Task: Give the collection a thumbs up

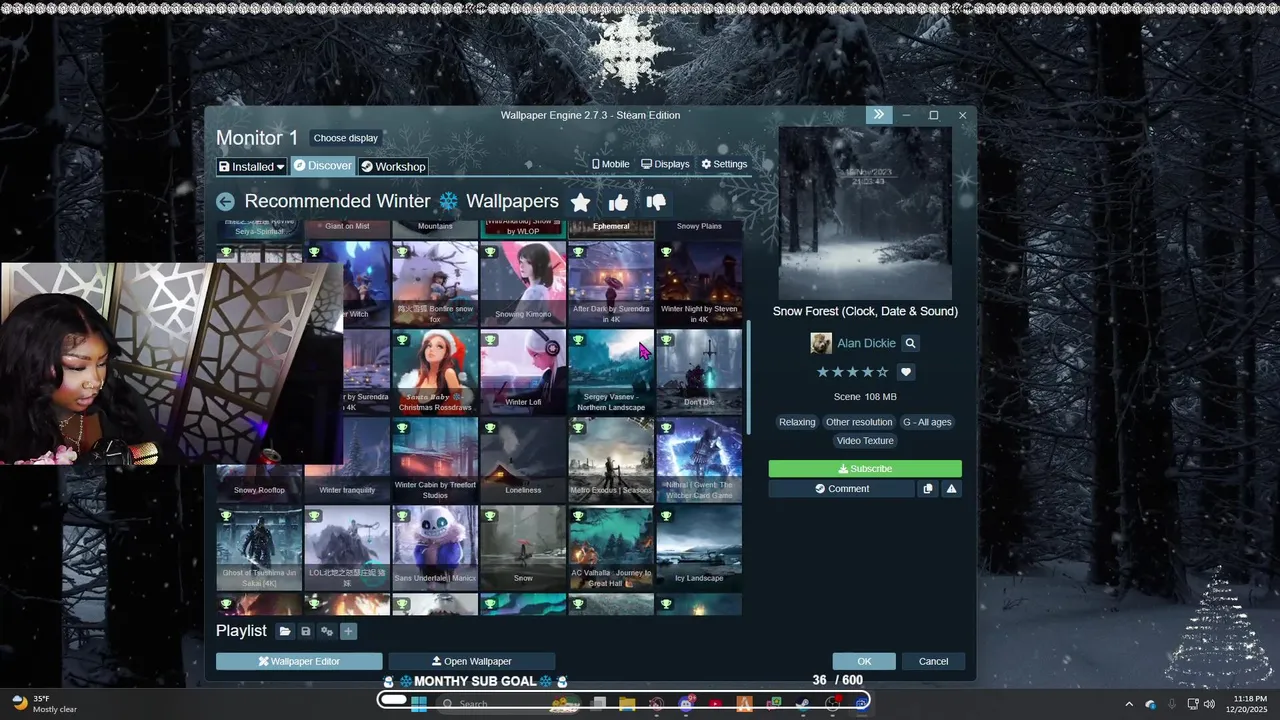Action: (x=618, y=203)
